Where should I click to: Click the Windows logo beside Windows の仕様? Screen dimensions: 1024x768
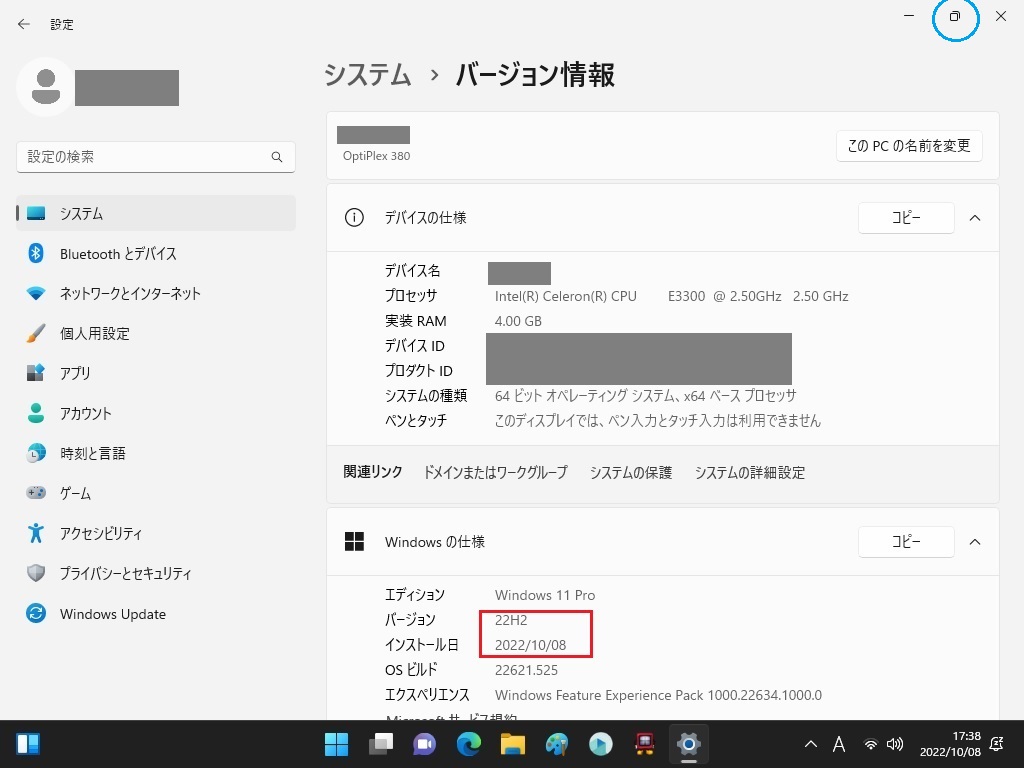(x=354, y=541)
